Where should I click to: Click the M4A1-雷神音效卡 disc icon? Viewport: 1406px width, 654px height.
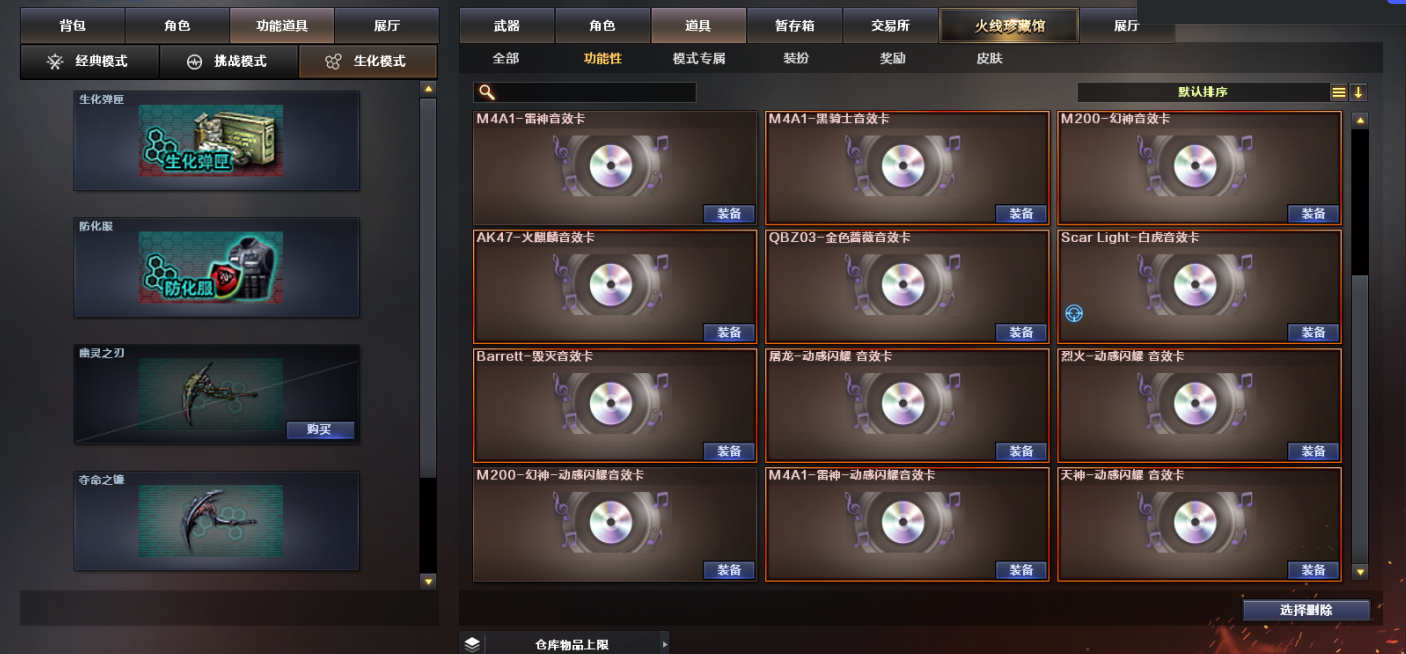point(611,166)
